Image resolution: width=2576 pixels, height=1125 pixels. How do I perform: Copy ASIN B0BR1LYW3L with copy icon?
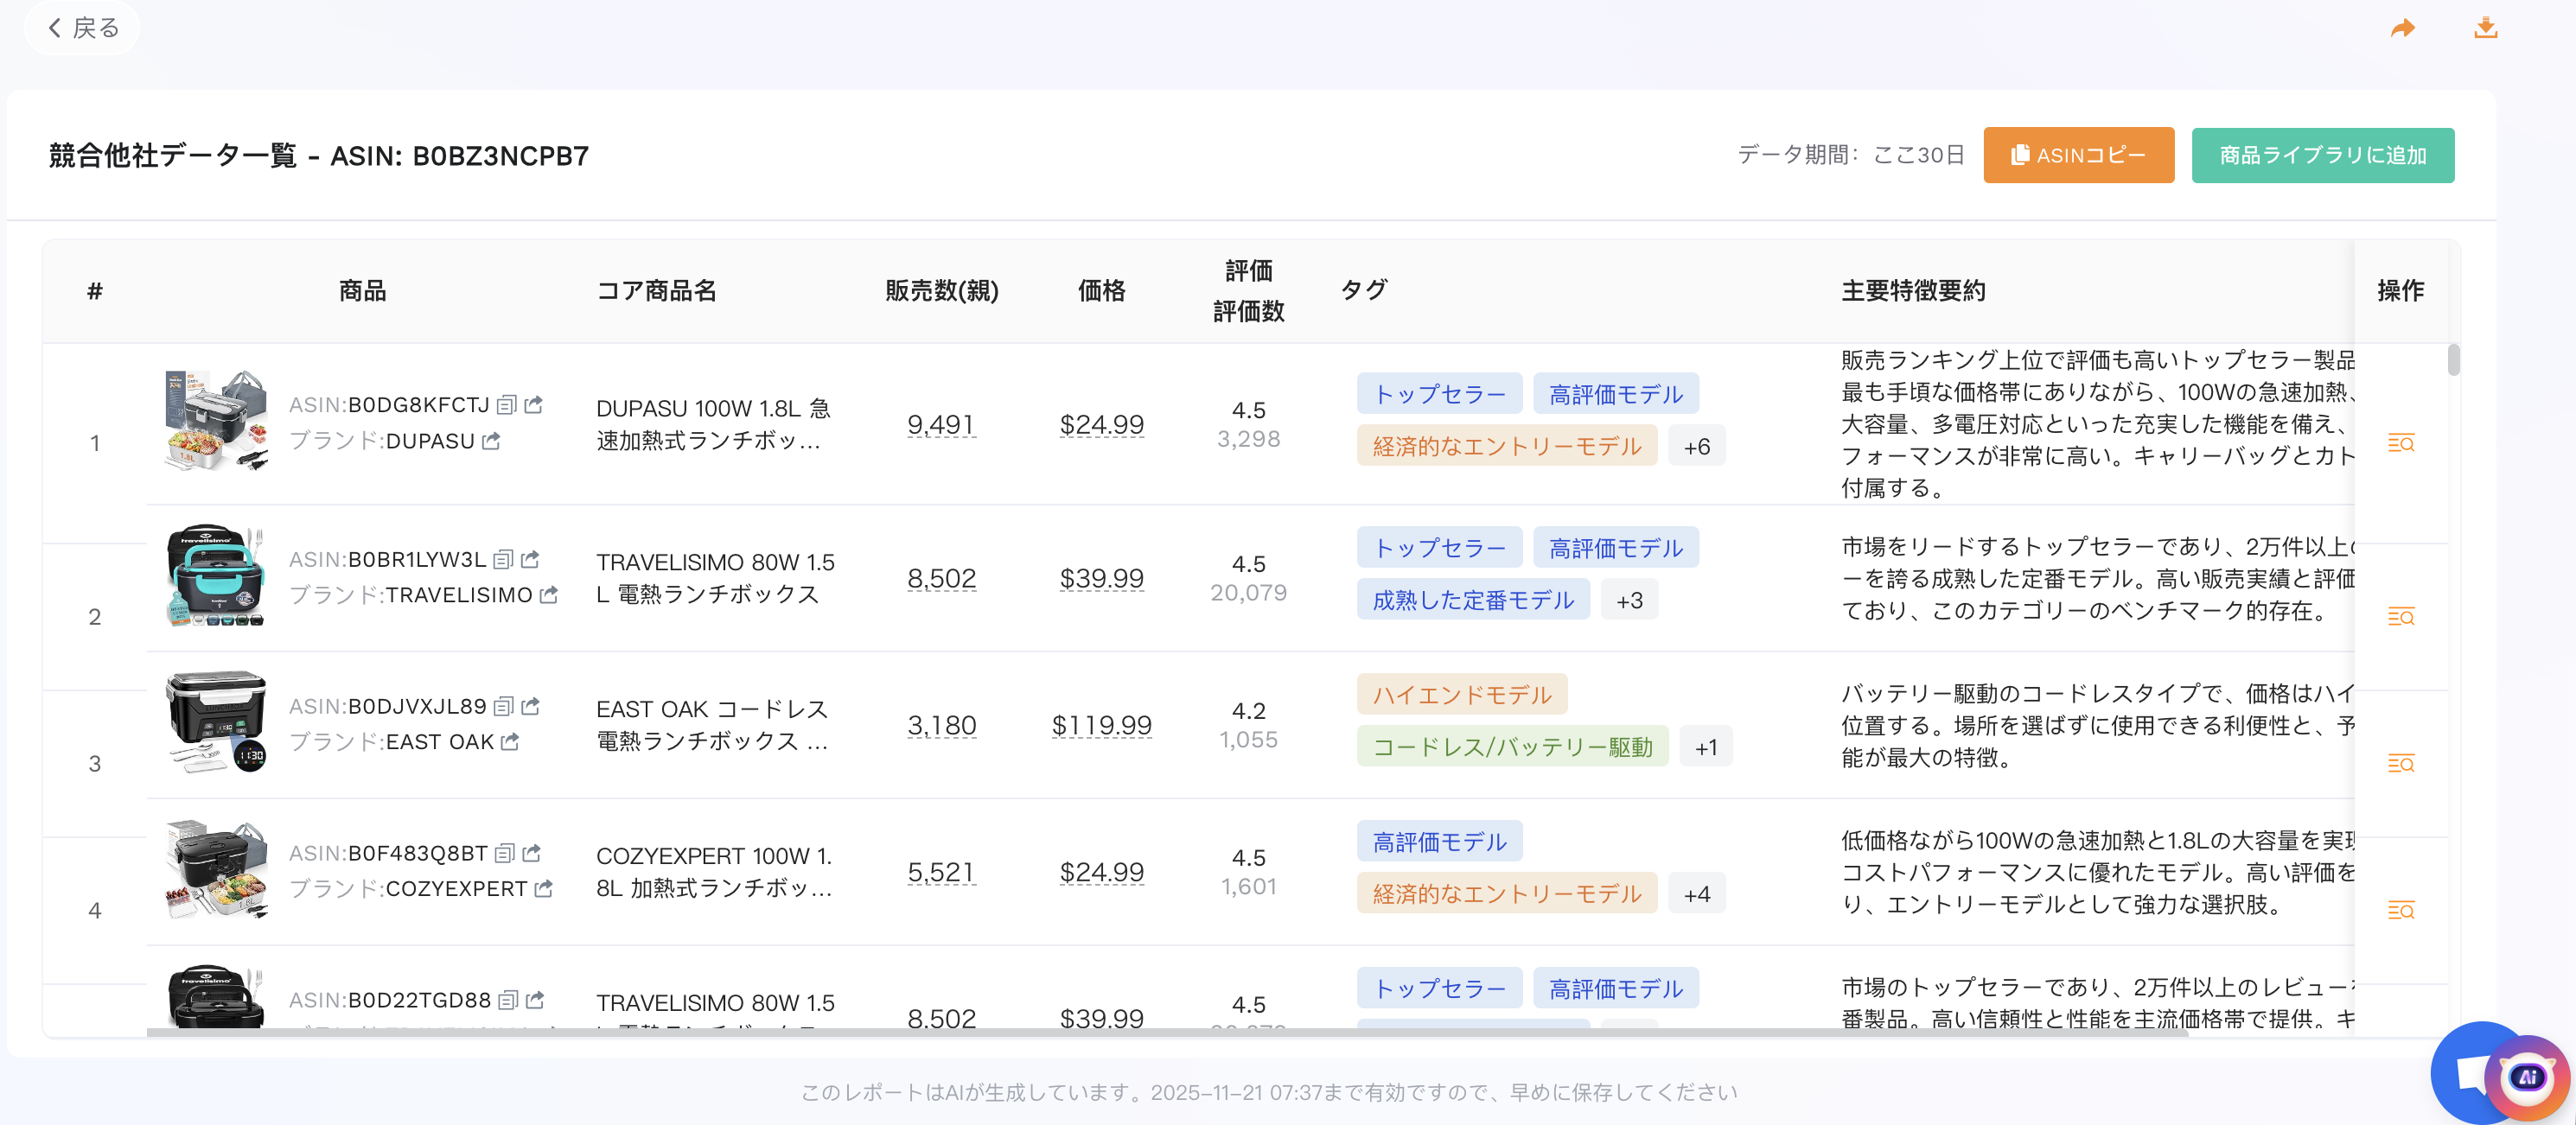[x=504, y=559]
